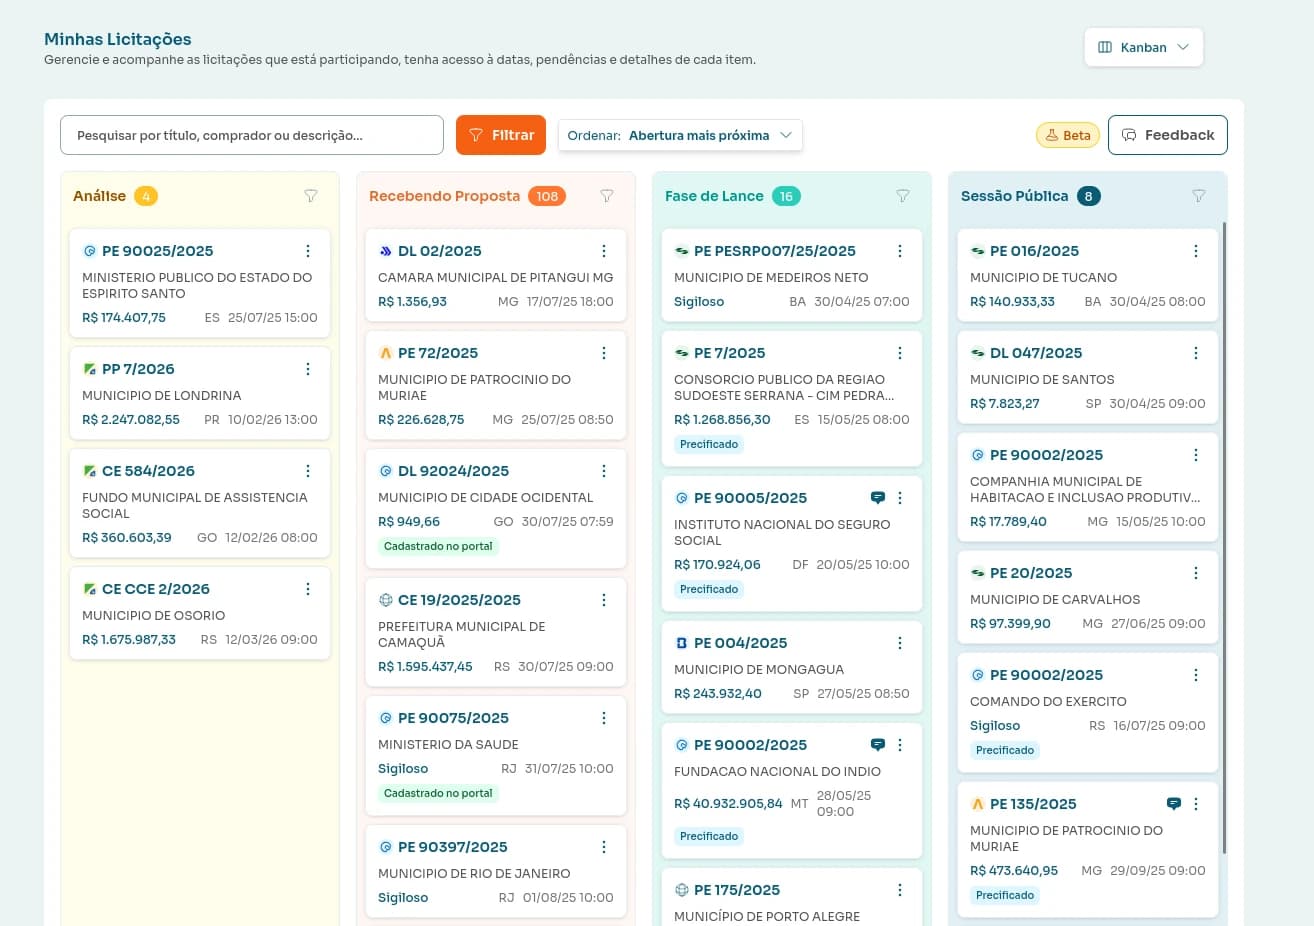Open the comment icon on PE 90005/2025 card
The width and height of the screenshot is (1314, 926).
click(877, 497)
